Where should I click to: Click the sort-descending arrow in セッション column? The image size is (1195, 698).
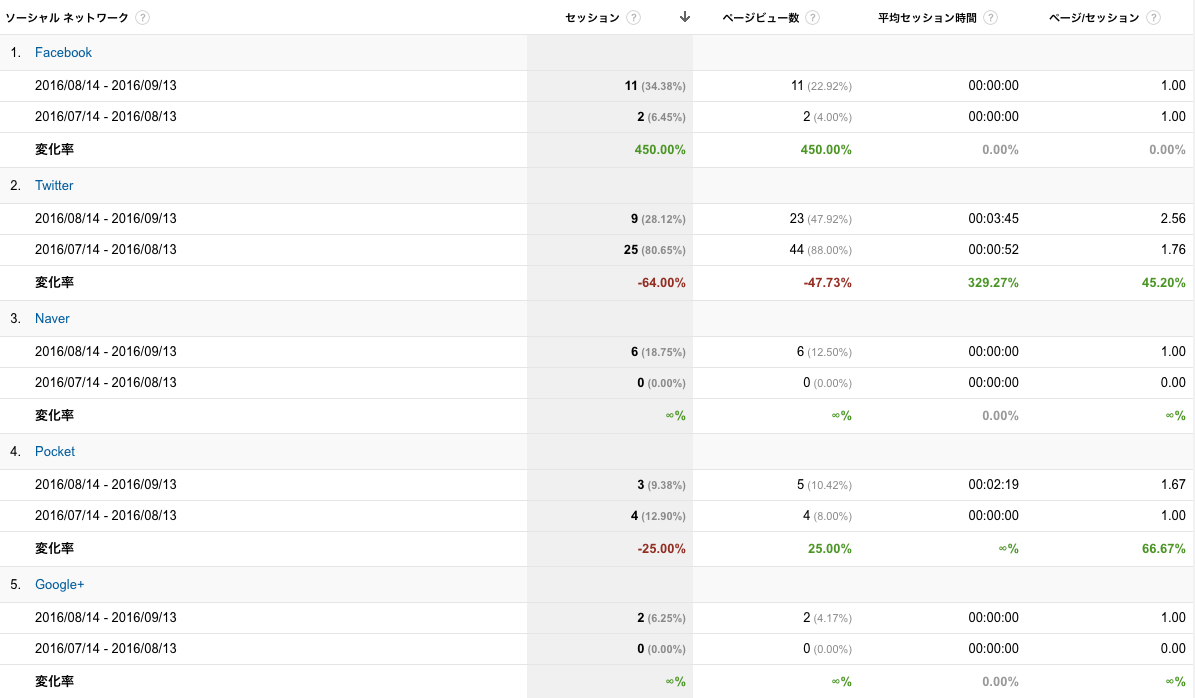click(x=684, y=17)
